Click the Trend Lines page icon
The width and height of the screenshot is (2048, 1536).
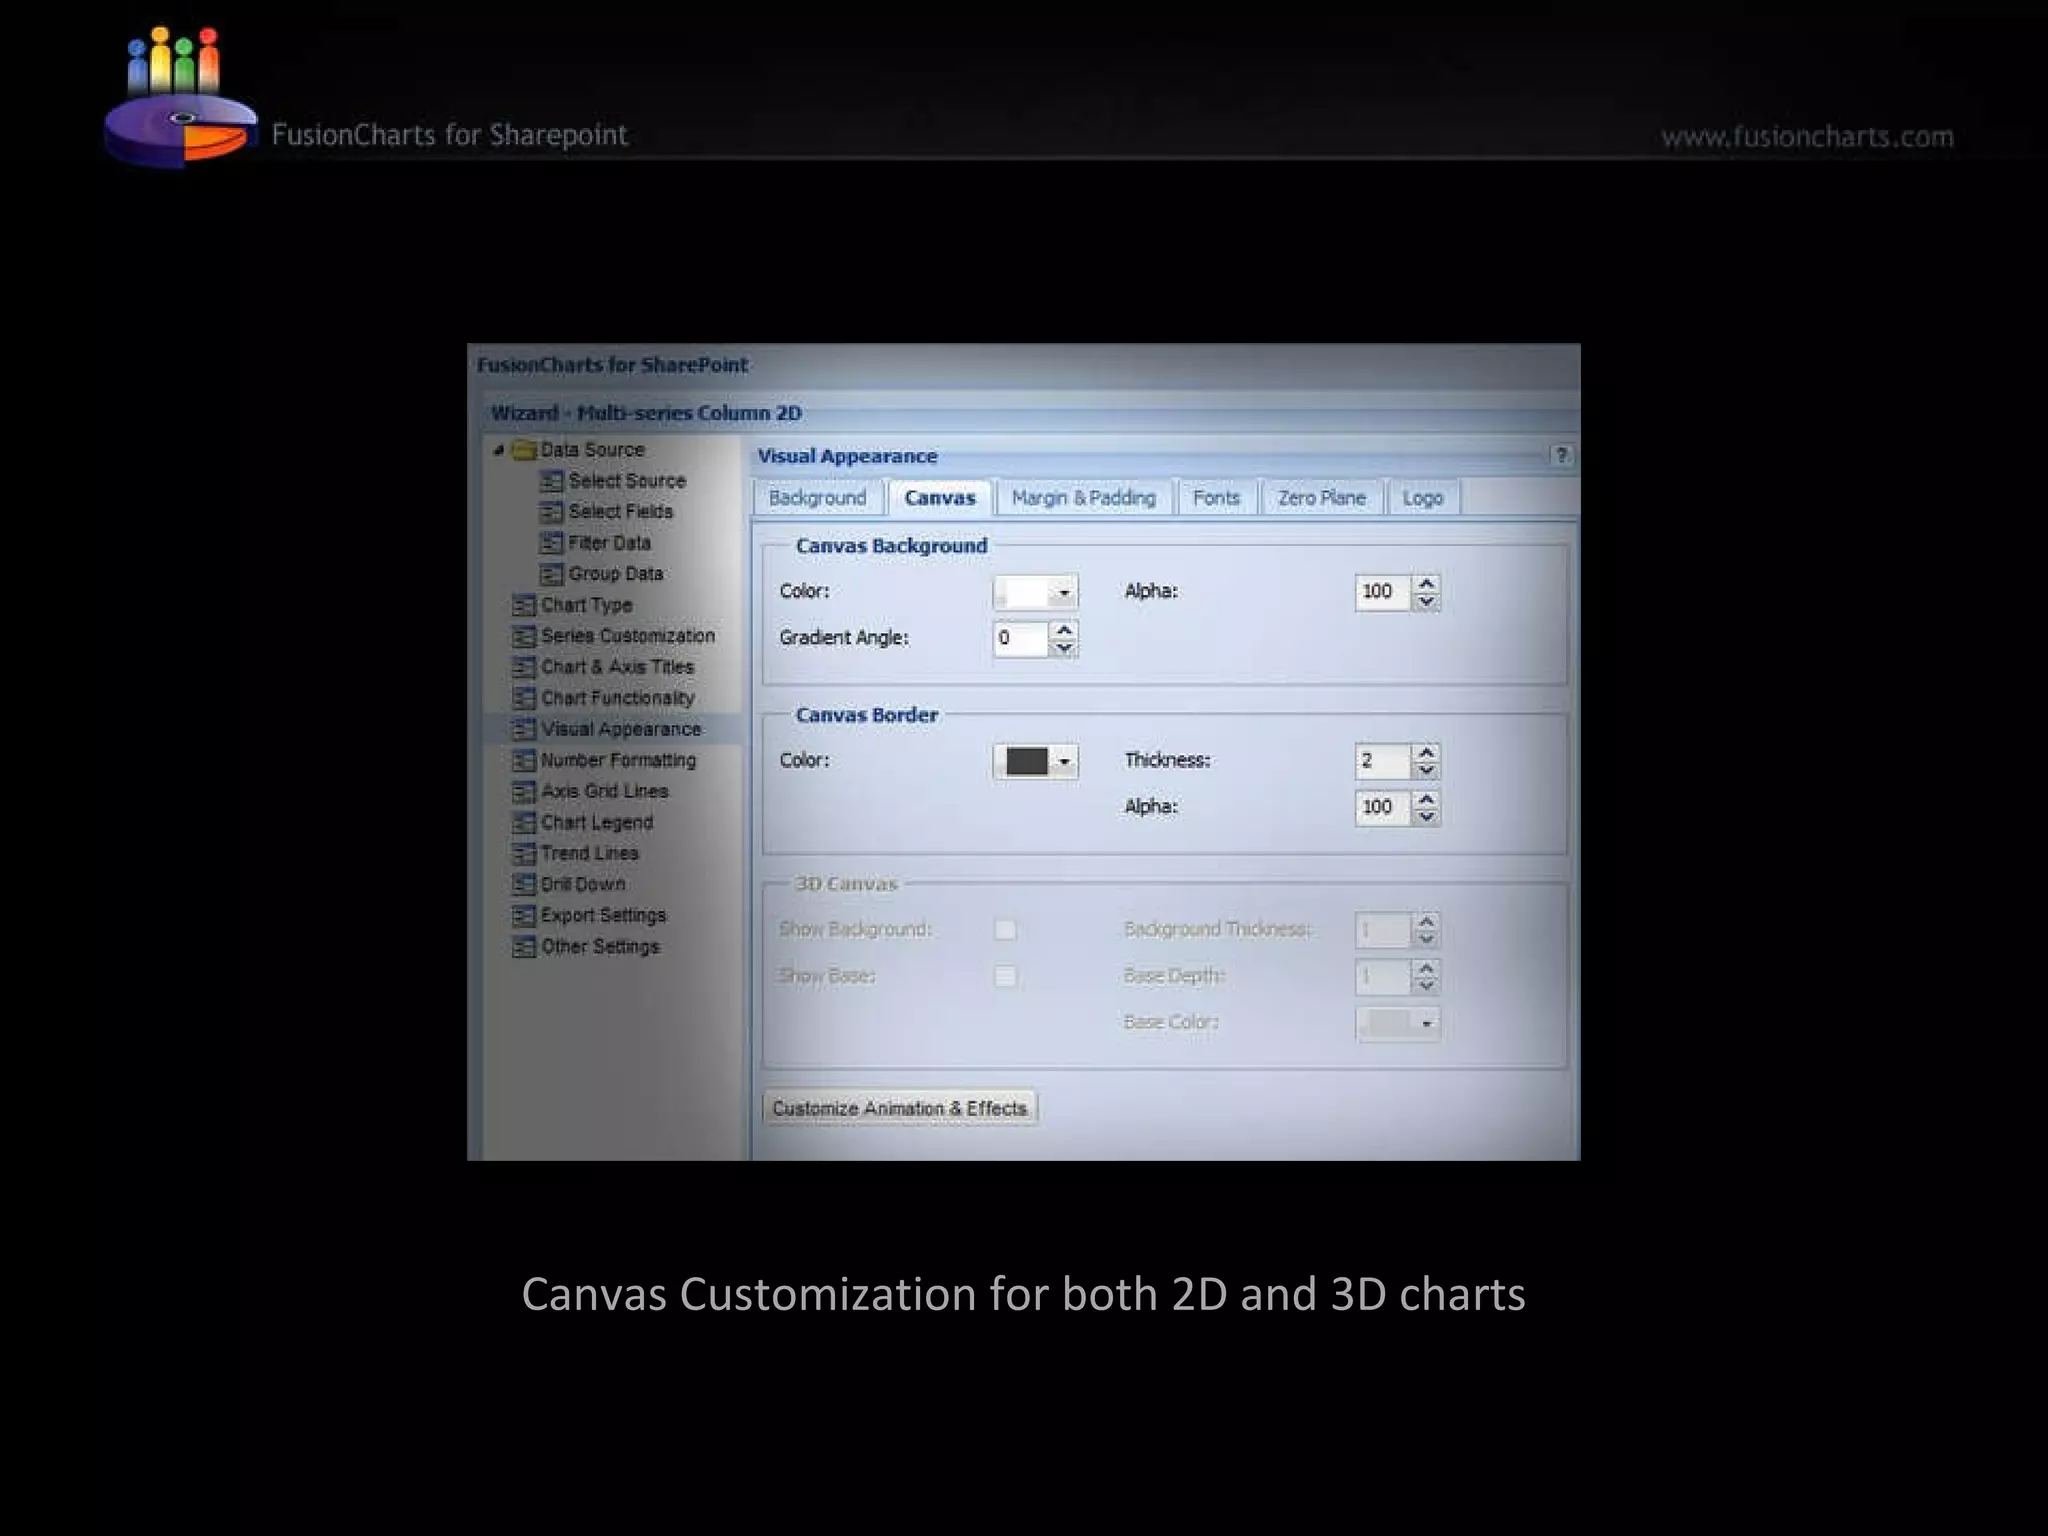click(x=523, y=853)
